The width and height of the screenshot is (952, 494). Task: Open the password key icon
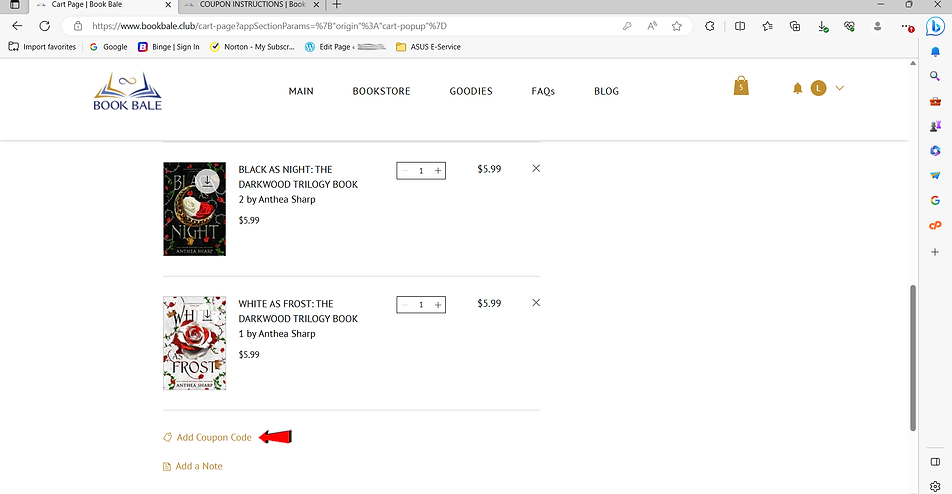pos(627,26)
